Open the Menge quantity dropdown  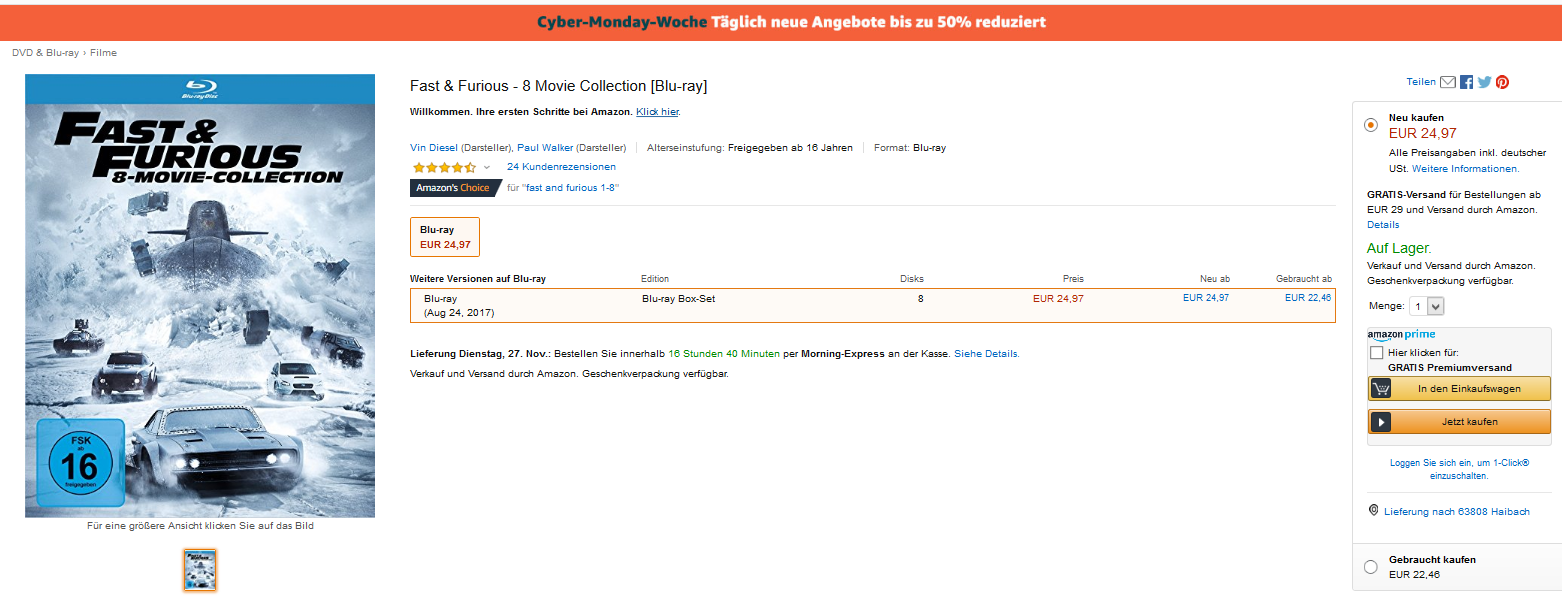coord(1427,307)
